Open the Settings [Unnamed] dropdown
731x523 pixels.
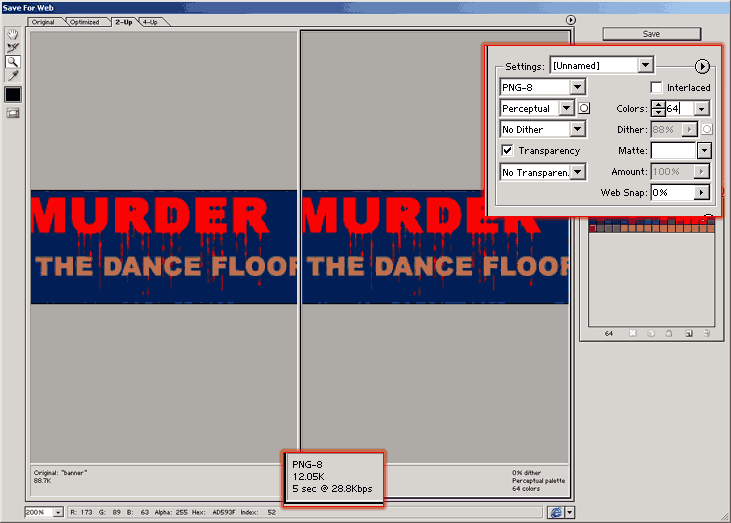click(602, 65)
